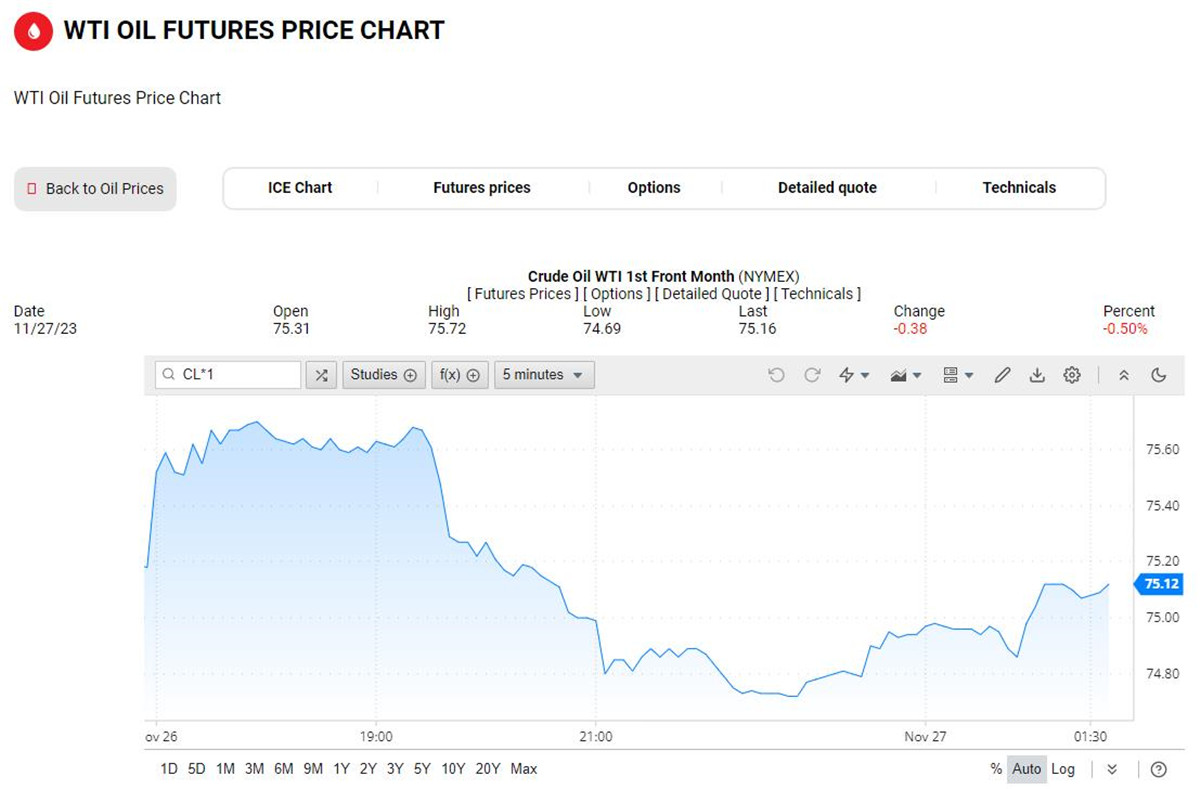Open chart settings gear icon
The image size is (1200, 789).
1072,375
